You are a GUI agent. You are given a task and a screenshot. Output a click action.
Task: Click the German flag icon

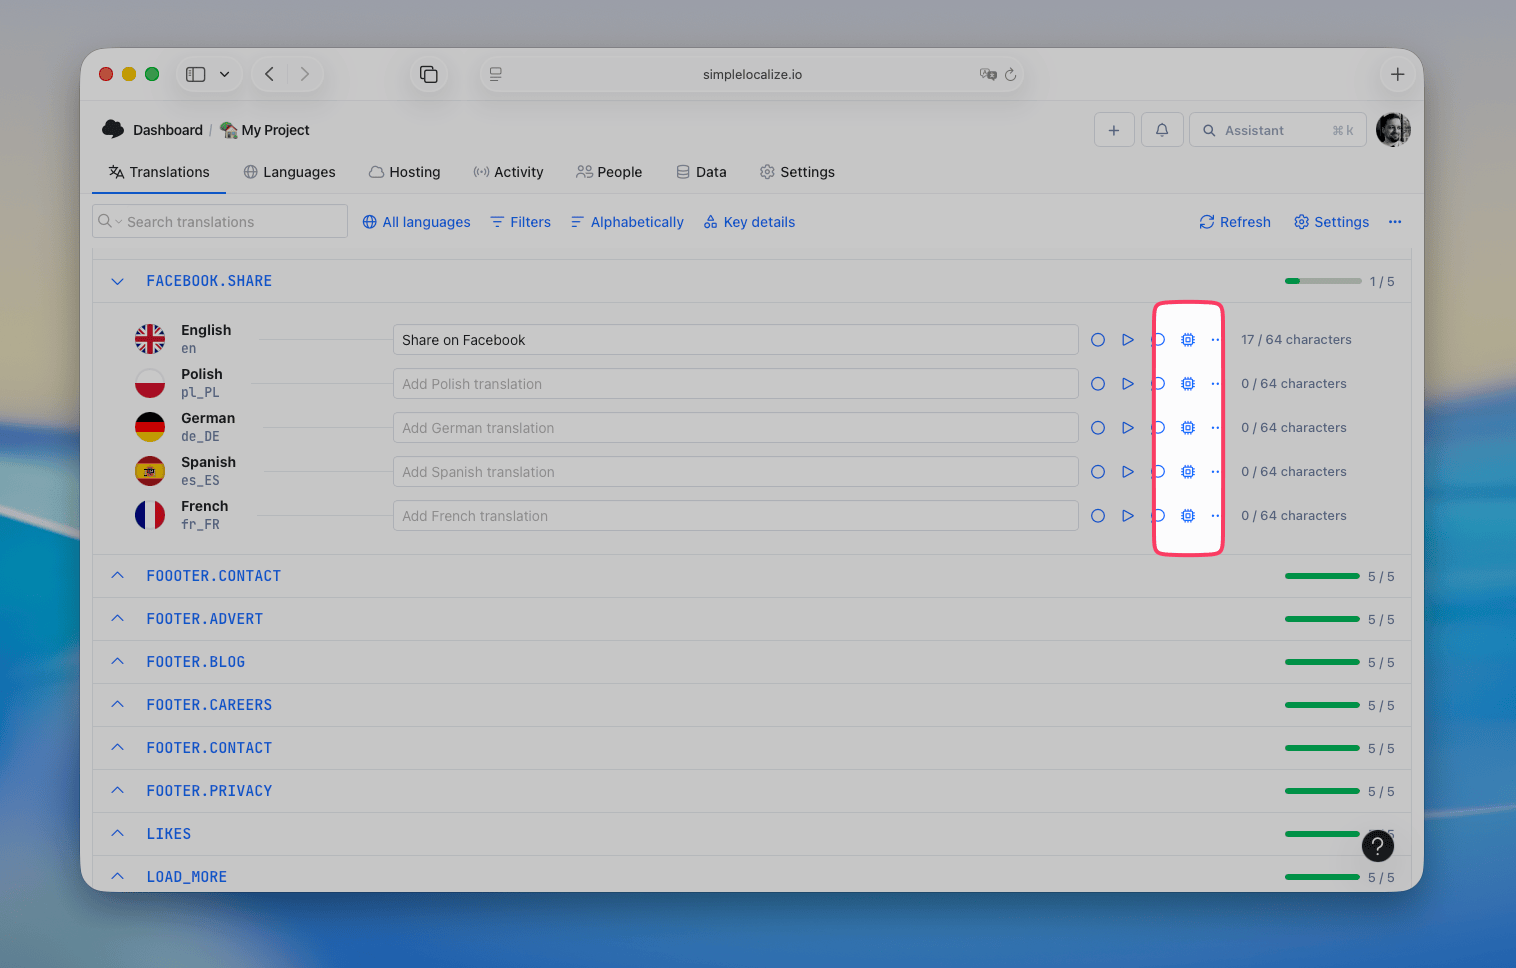click(150, 427)
